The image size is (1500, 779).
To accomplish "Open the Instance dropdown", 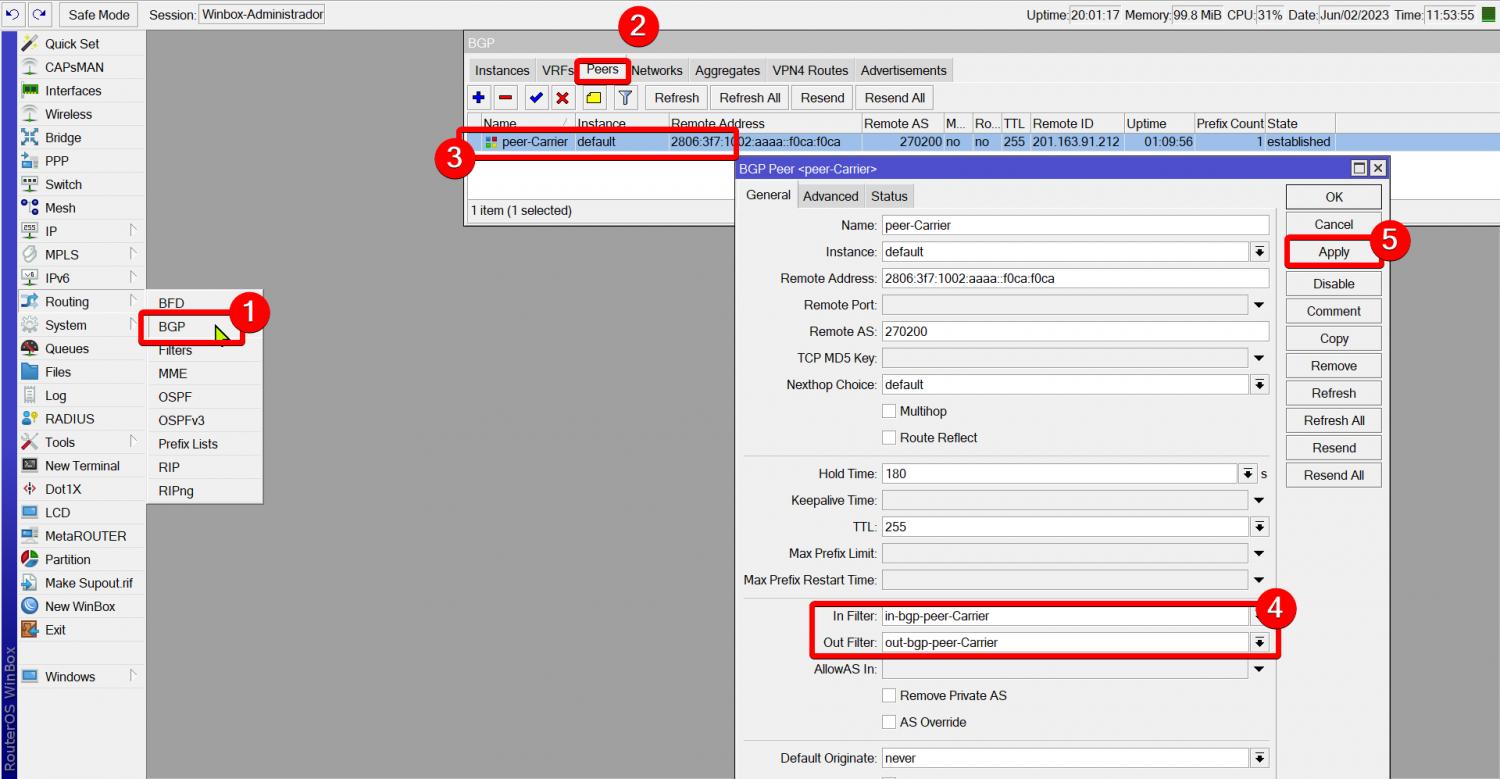I will pyautogui.click(x=1259, y=252).
